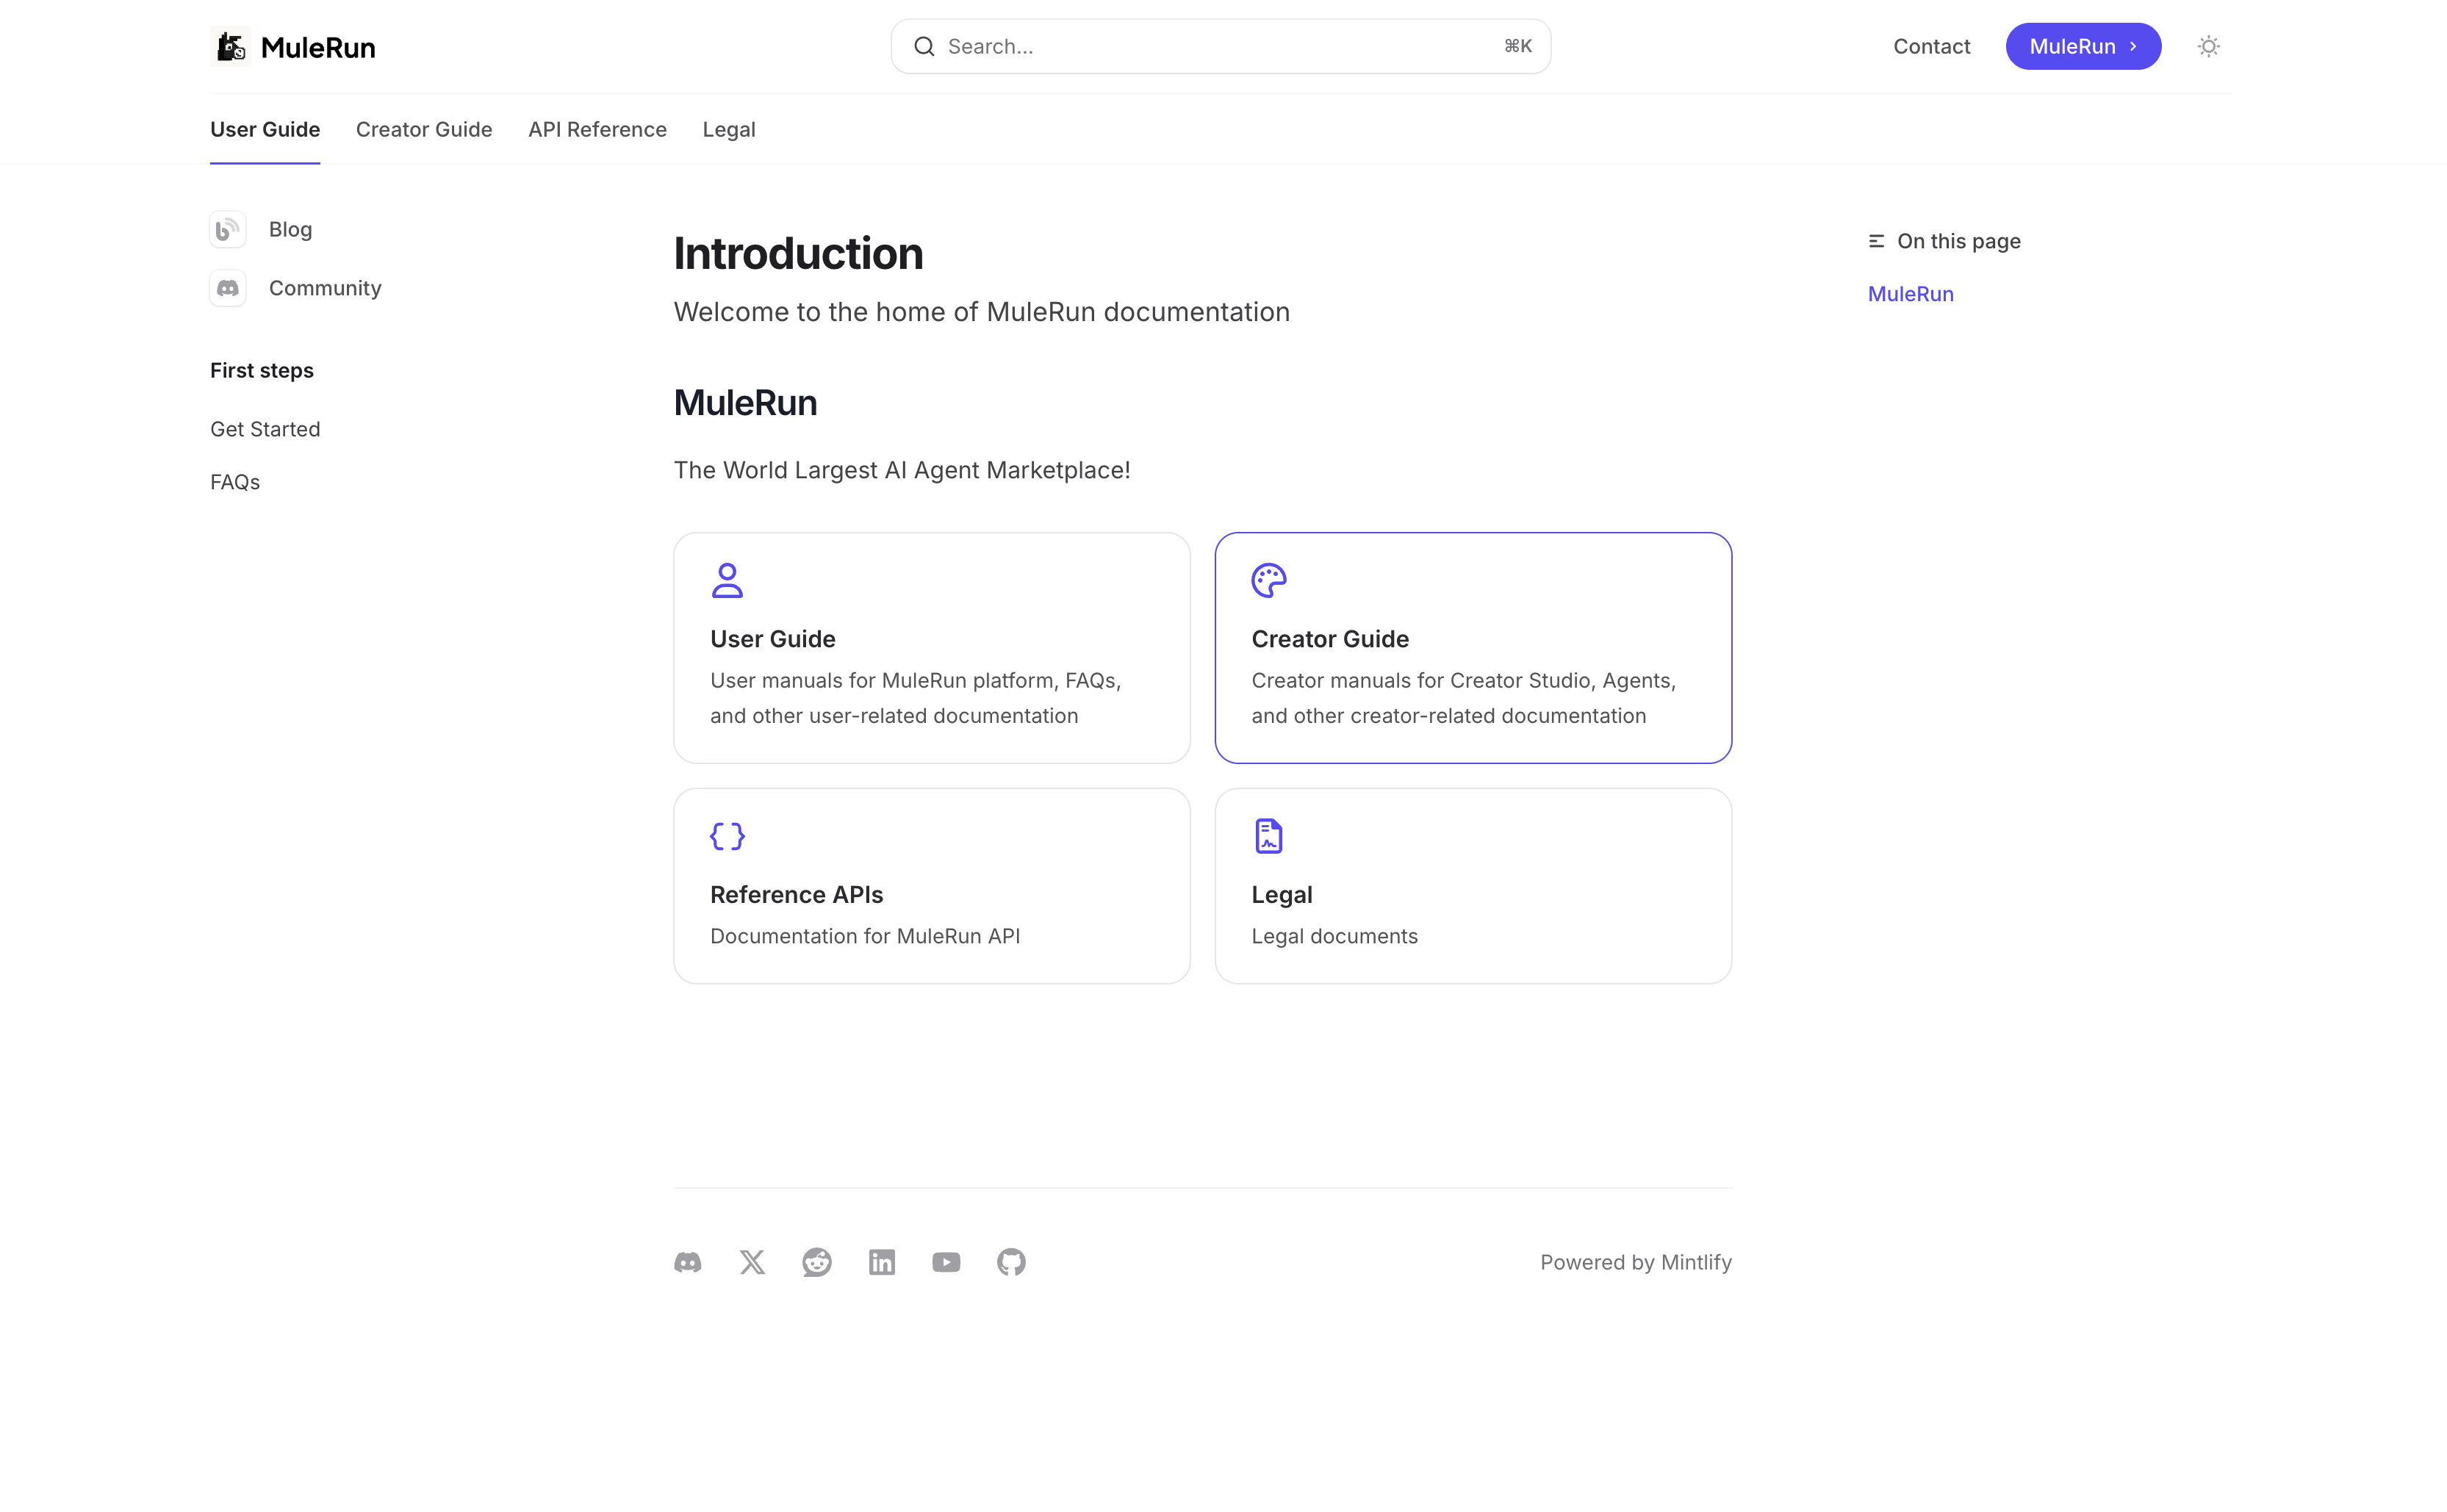
Task: Open the Reference APIs card title
Action: pyautogui.click(x=796, y=895)
